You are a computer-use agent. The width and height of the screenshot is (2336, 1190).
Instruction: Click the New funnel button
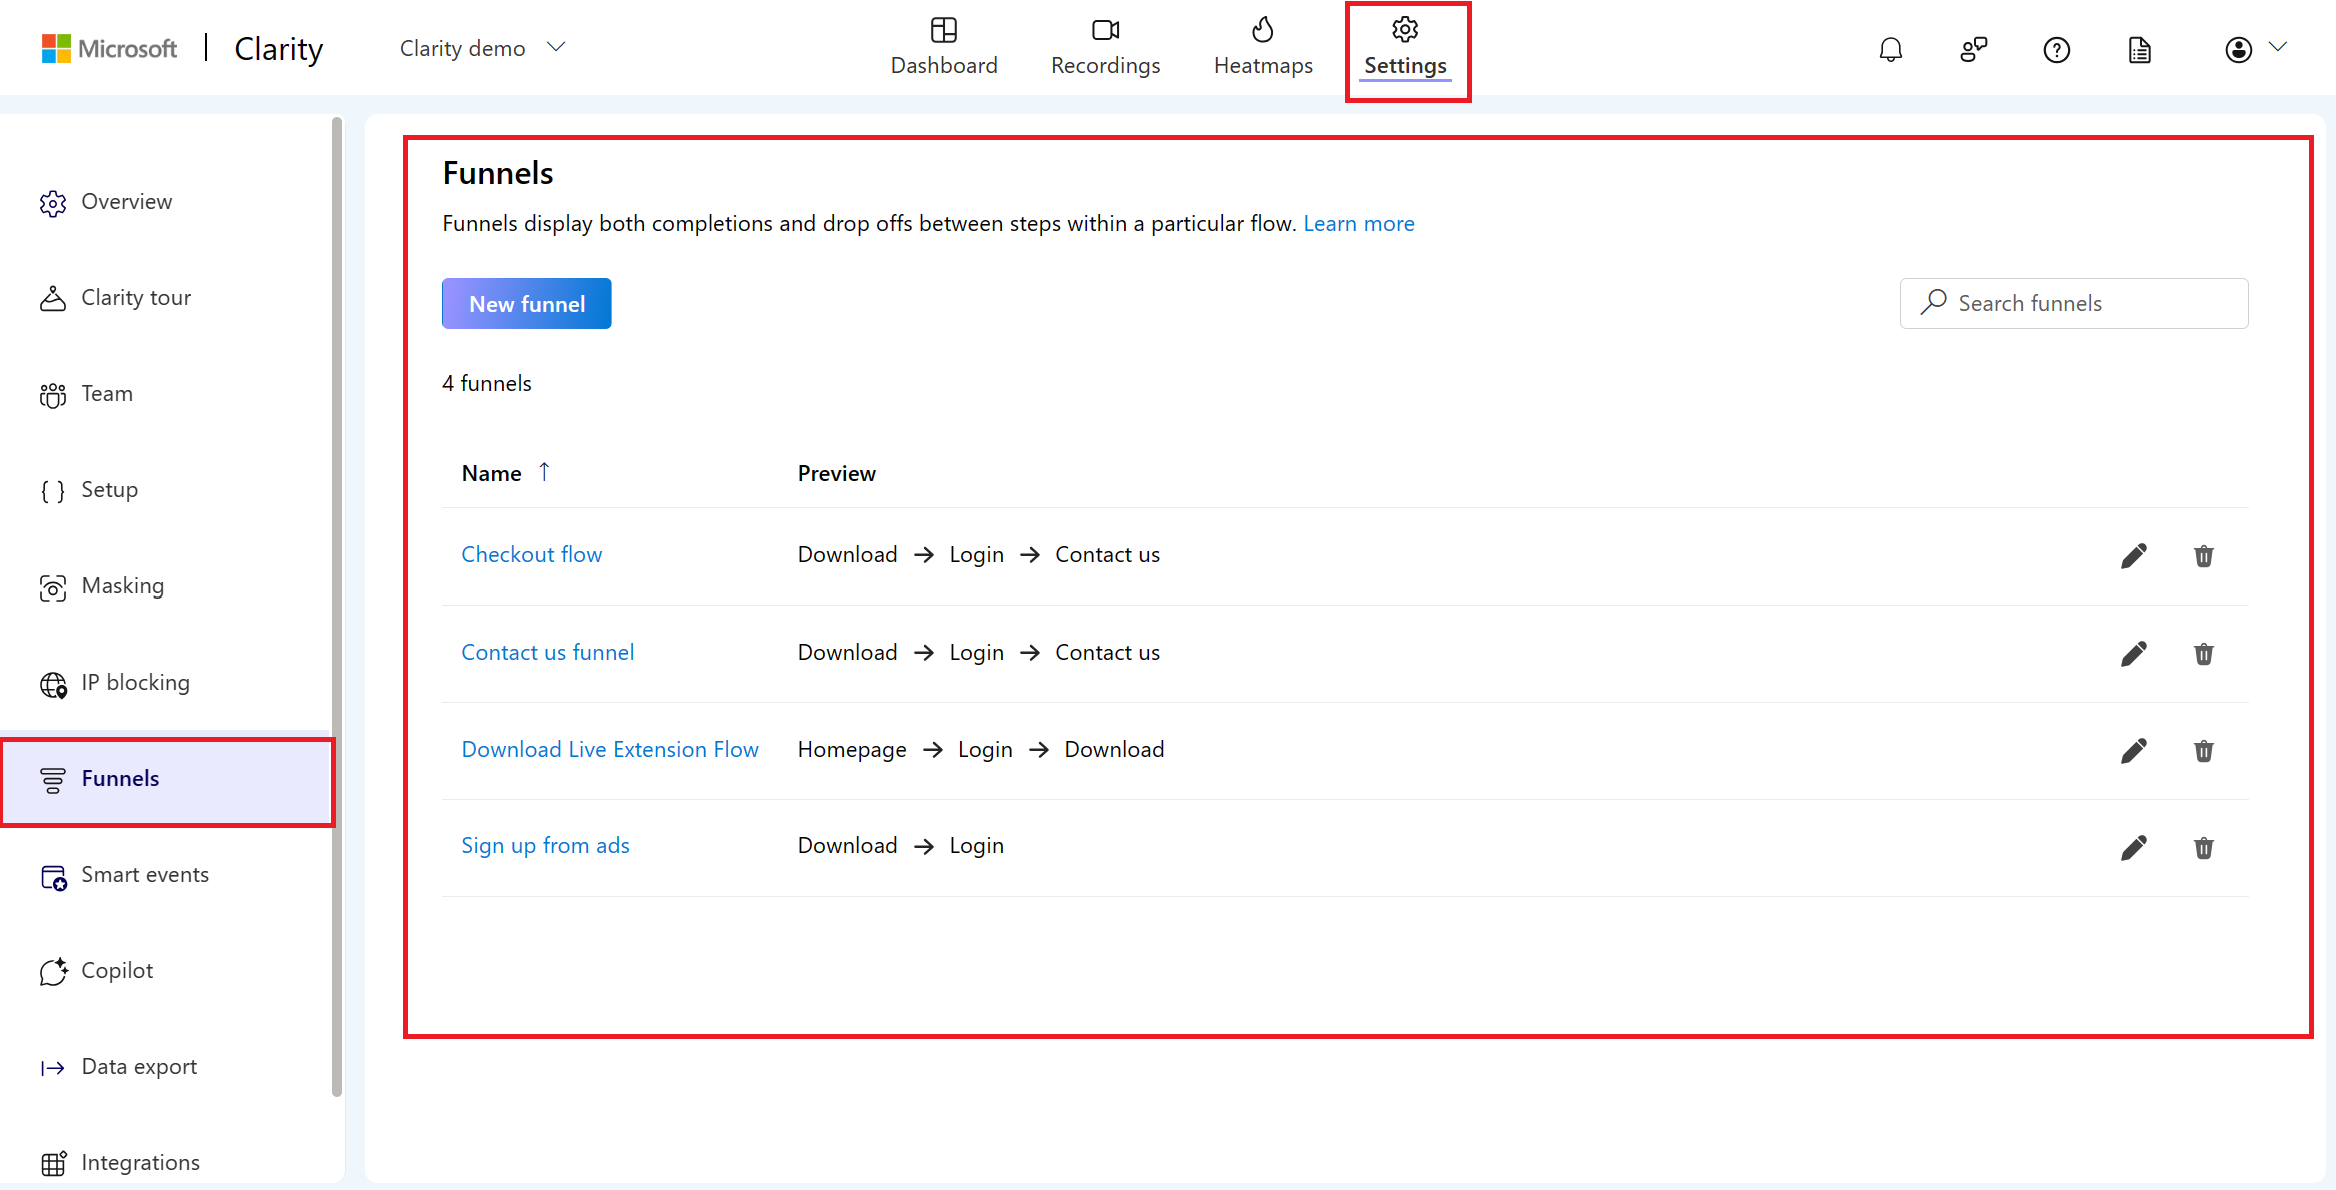click(526, 303)
